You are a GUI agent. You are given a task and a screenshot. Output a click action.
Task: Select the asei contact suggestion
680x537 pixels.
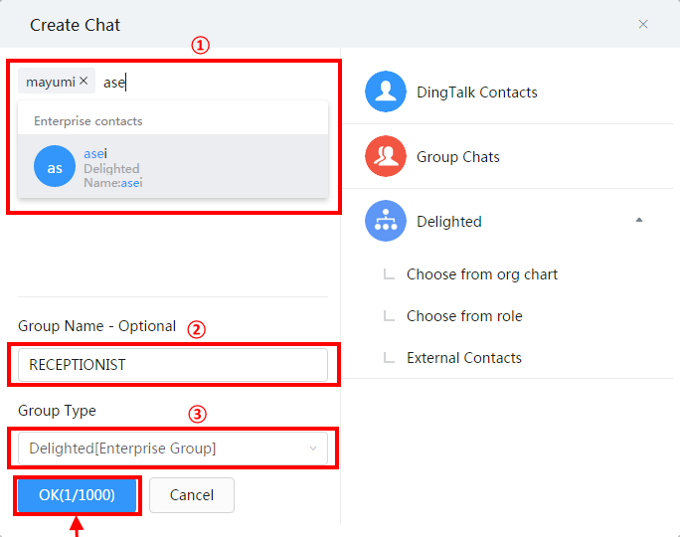click(173, 167)
